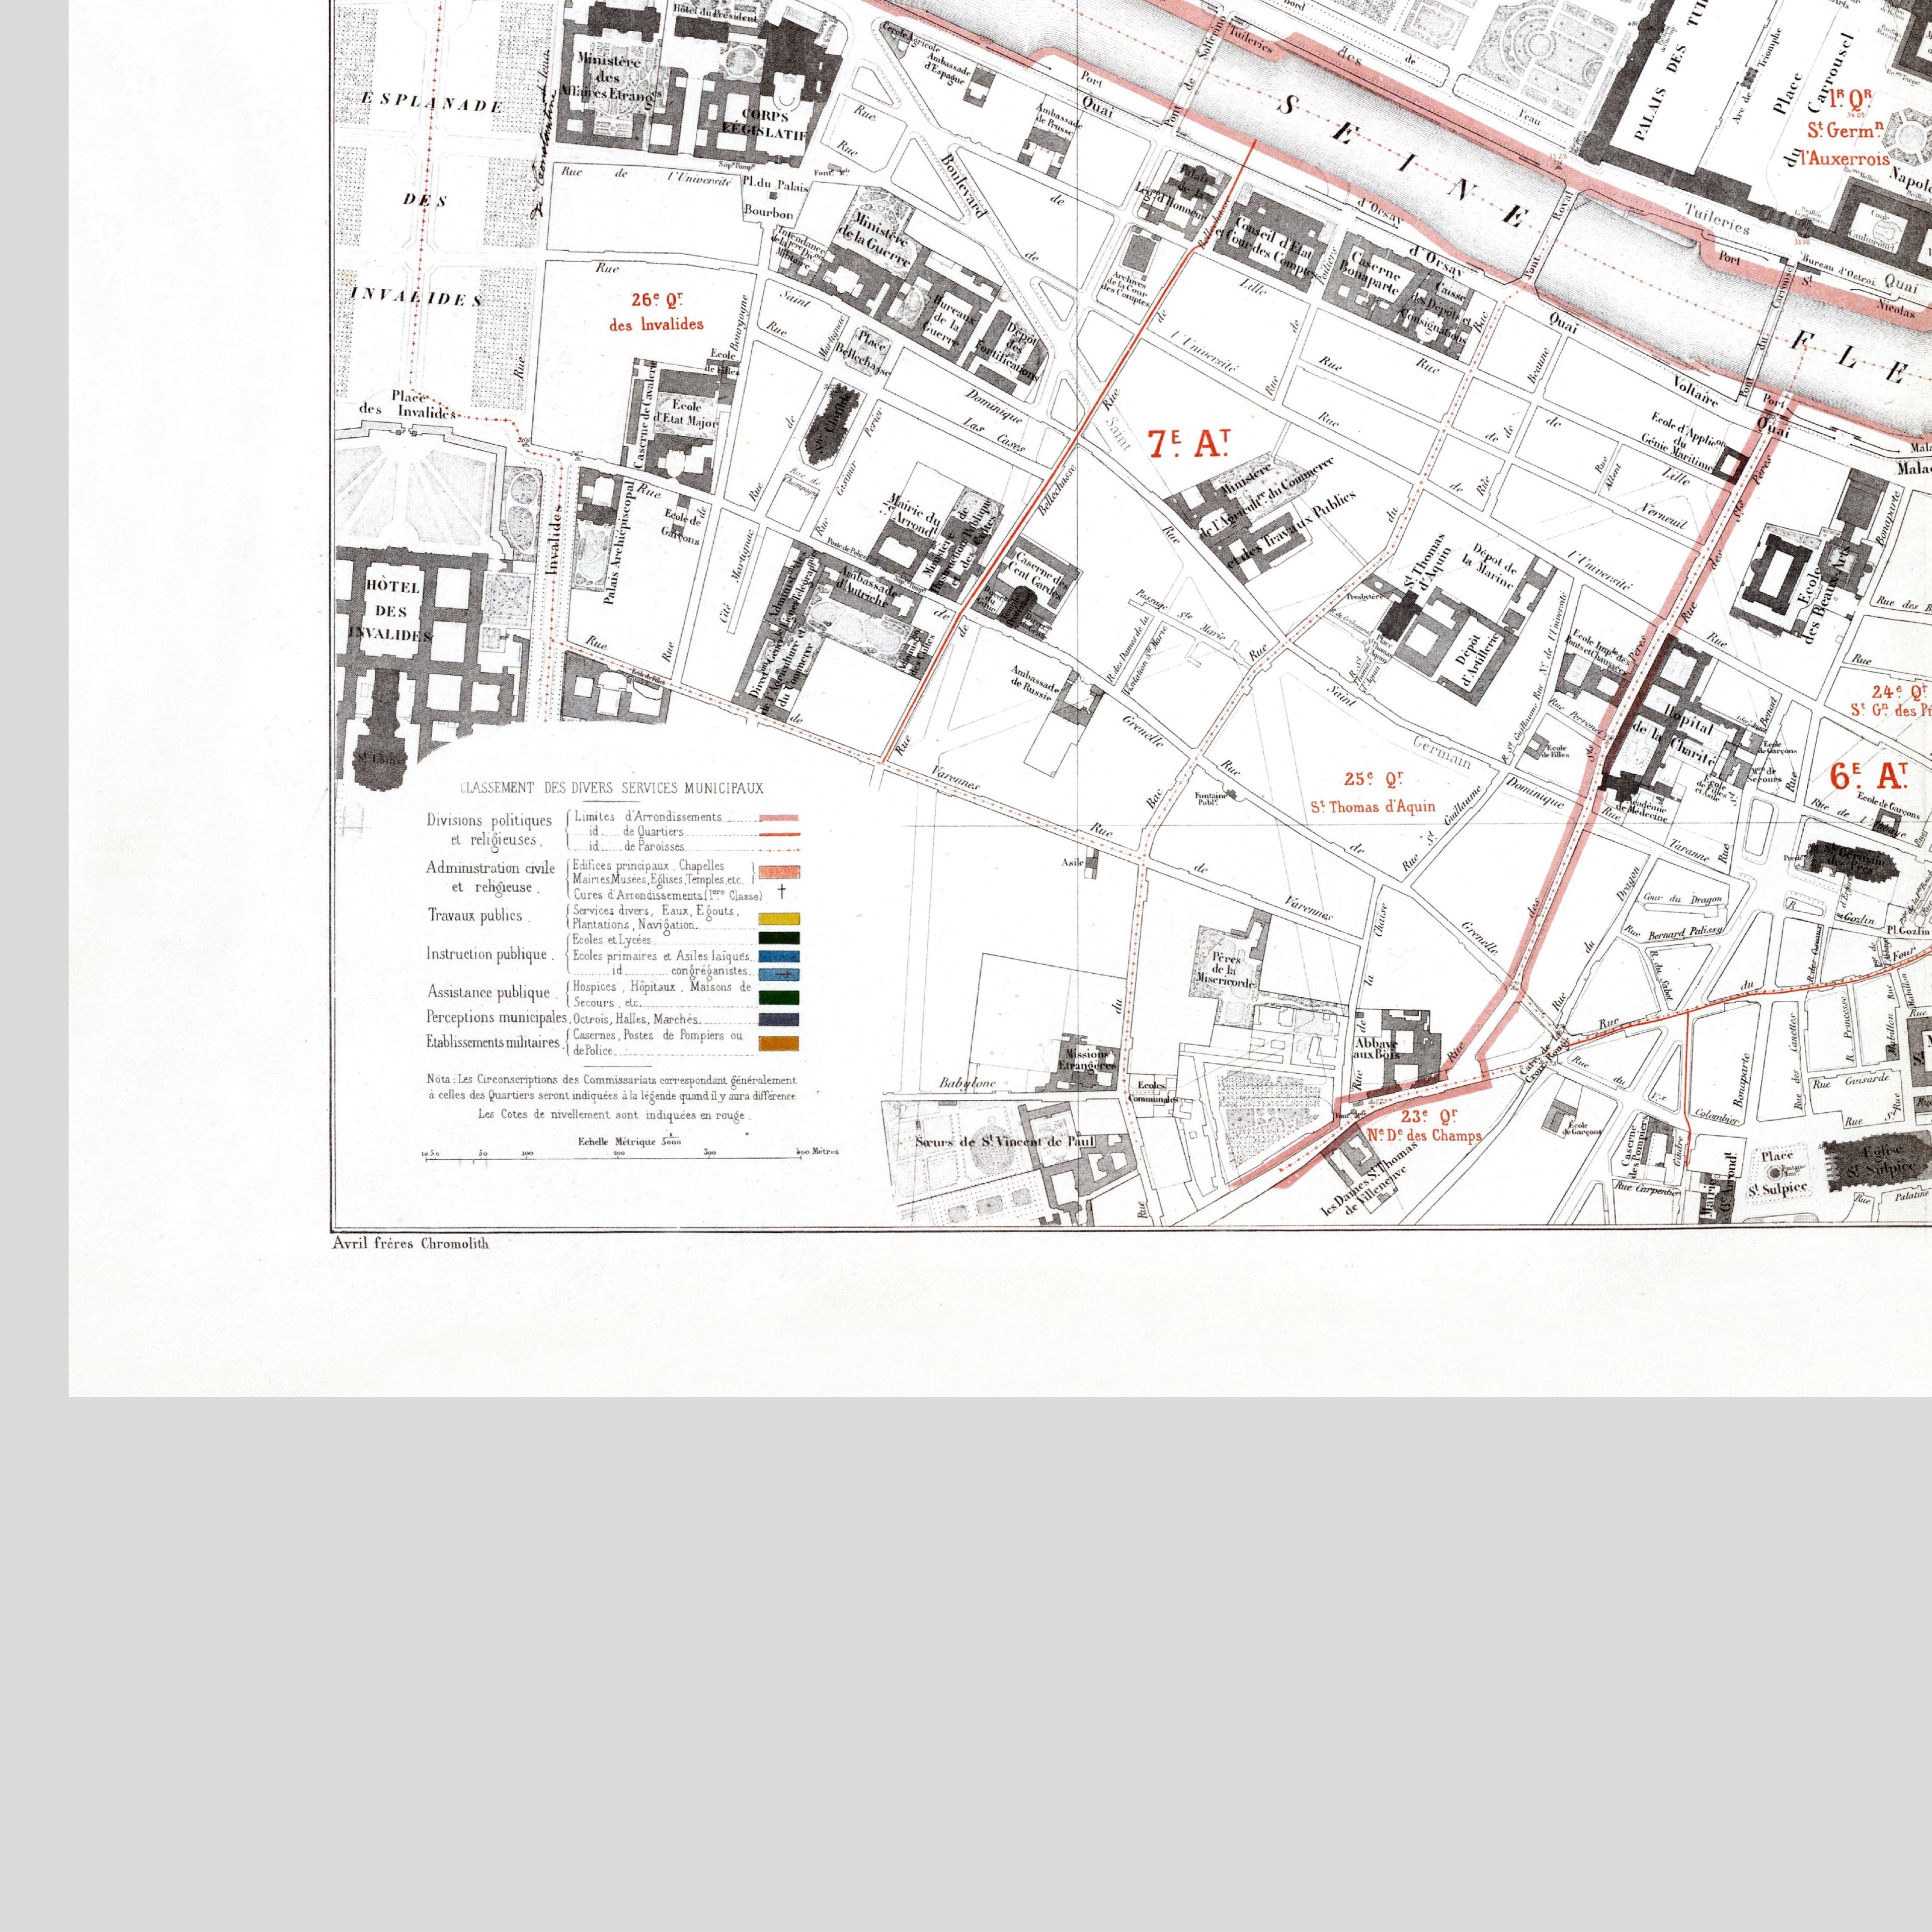Click the Limites d'Arrondissements legend line

pyautogui.click(x=778, y=819)
